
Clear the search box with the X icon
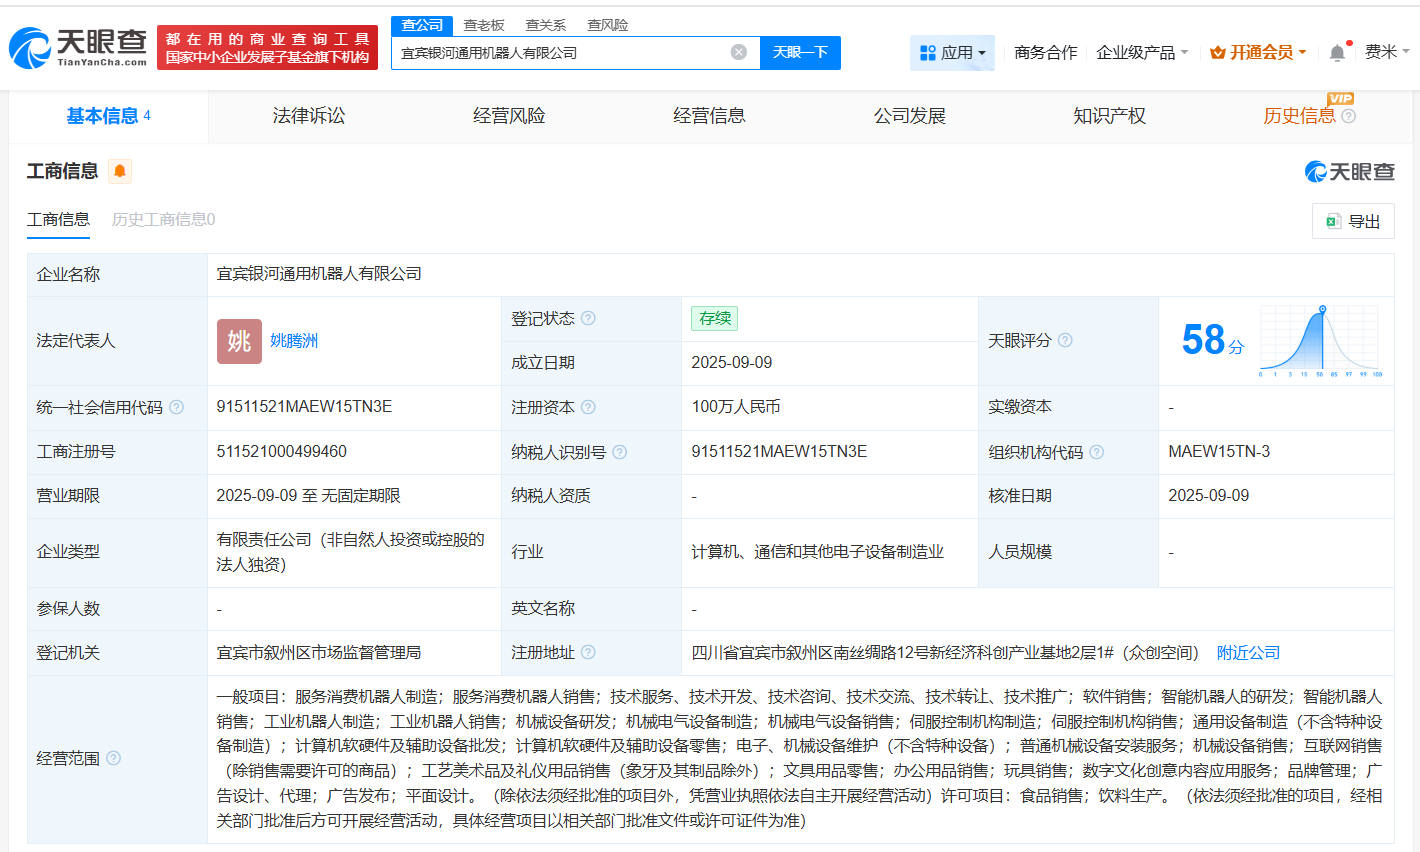pyautogui.click(x=738, y=52)
